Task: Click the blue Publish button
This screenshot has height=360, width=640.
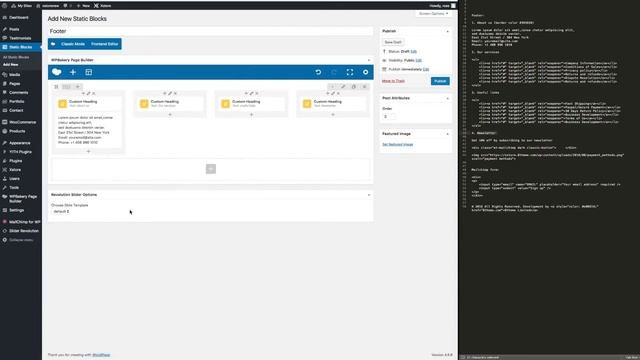Action: [x=440, y=81]
